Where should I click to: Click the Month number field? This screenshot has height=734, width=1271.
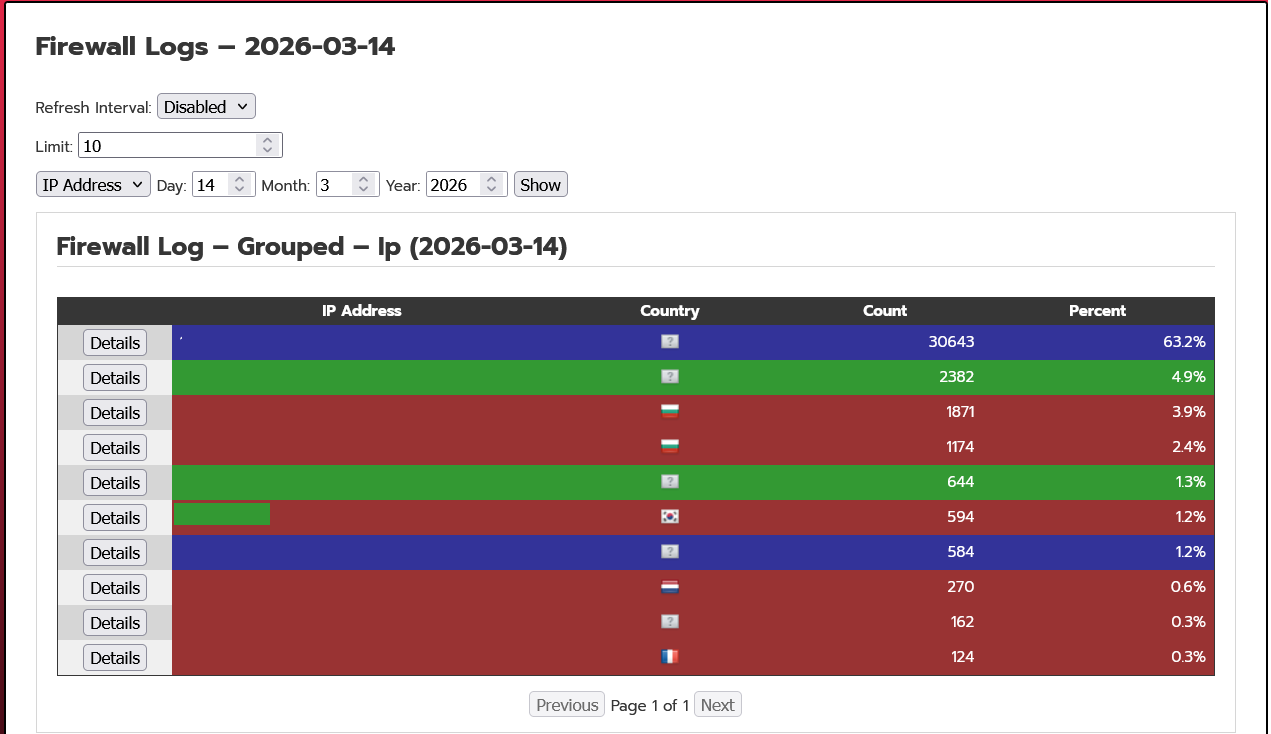point(334,185)
